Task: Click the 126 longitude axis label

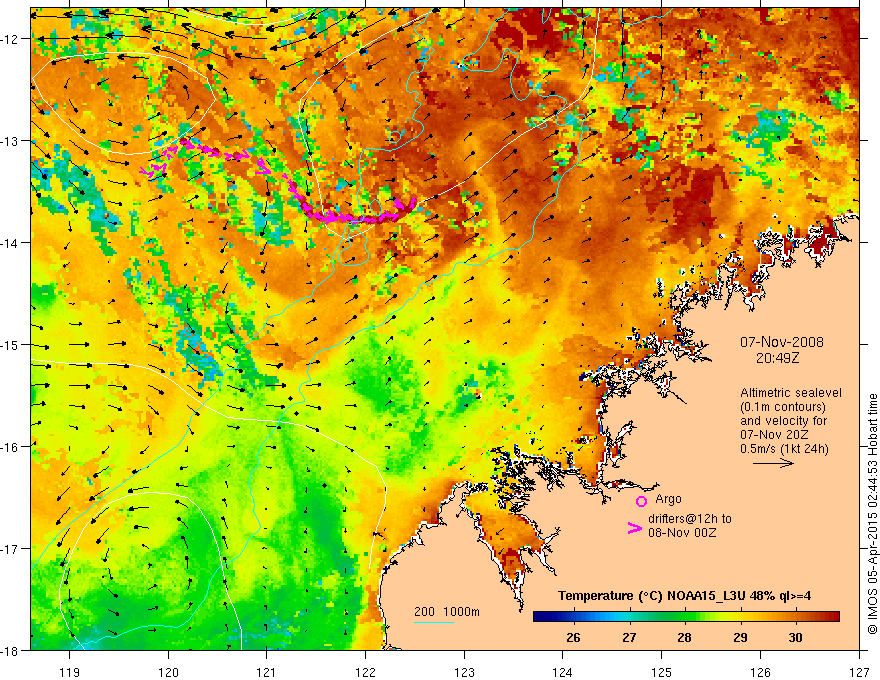Action: pos(760,672)
